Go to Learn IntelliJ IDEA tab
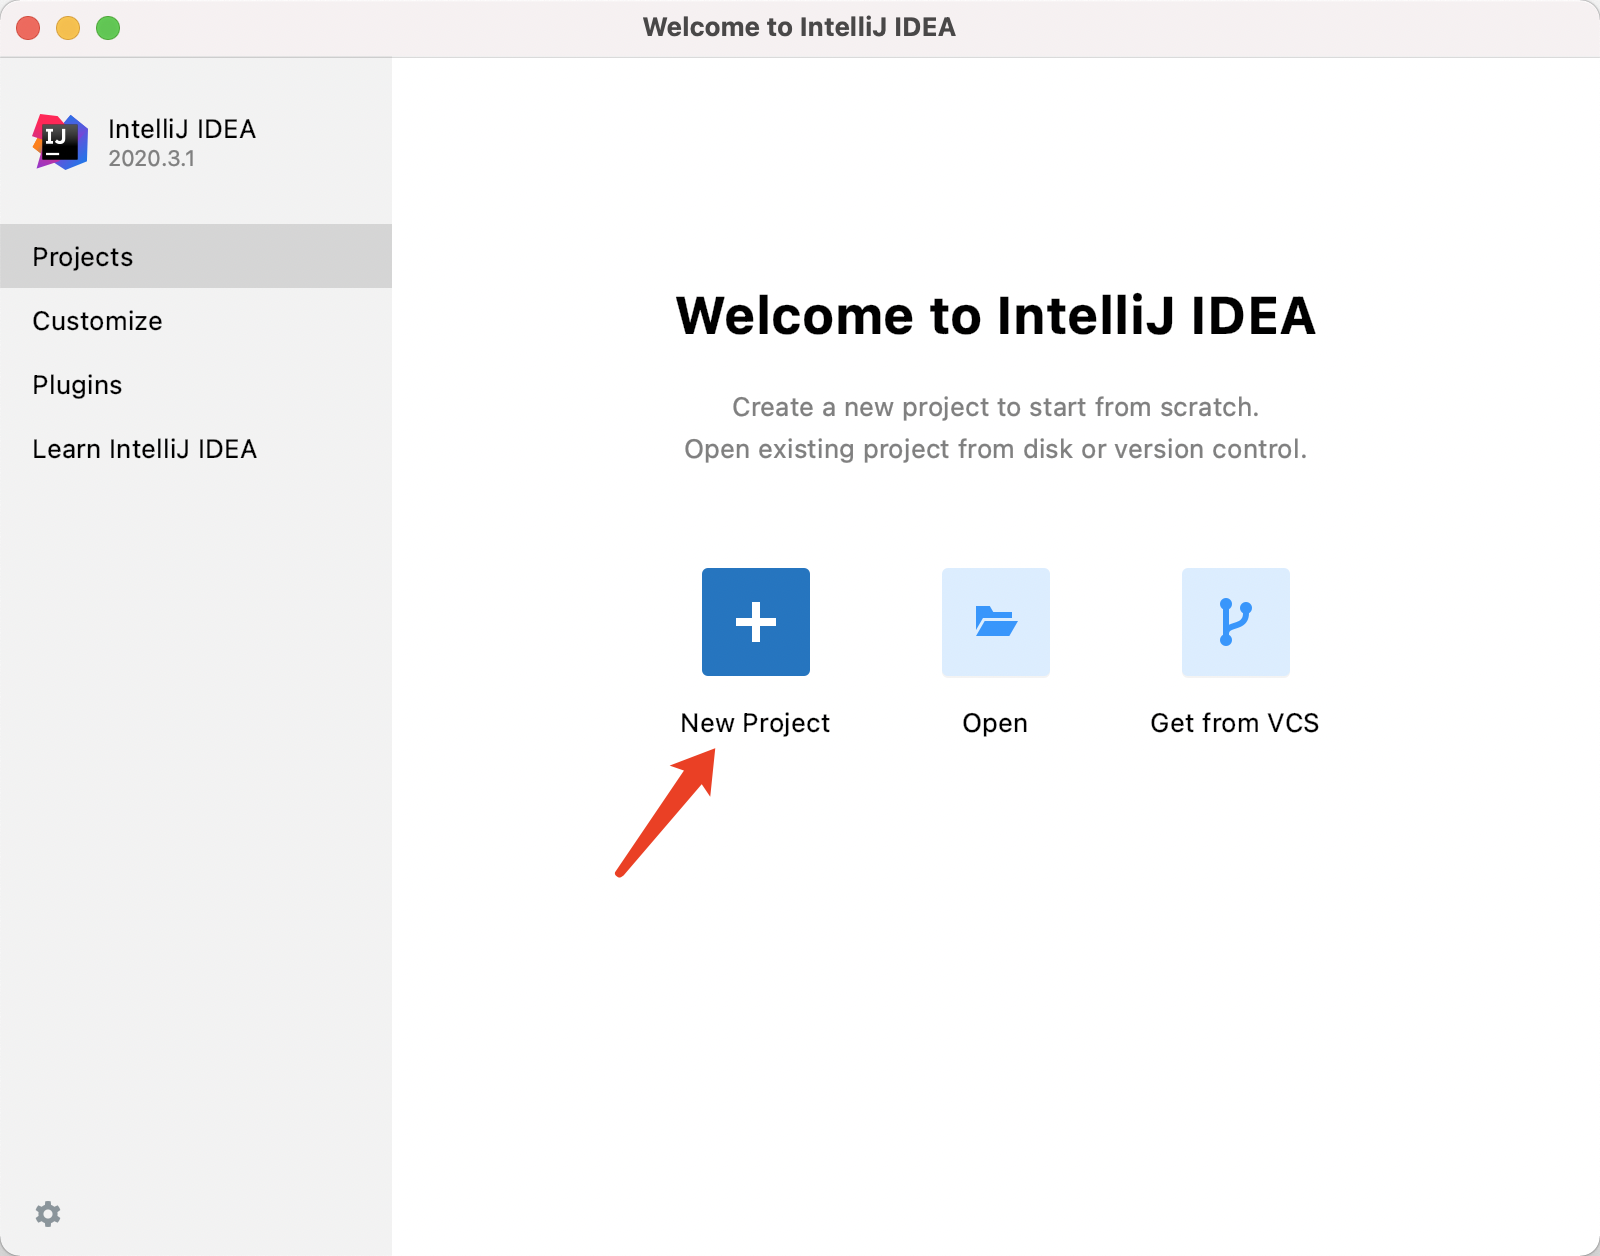1600x1256 pixels. [196, 448]
